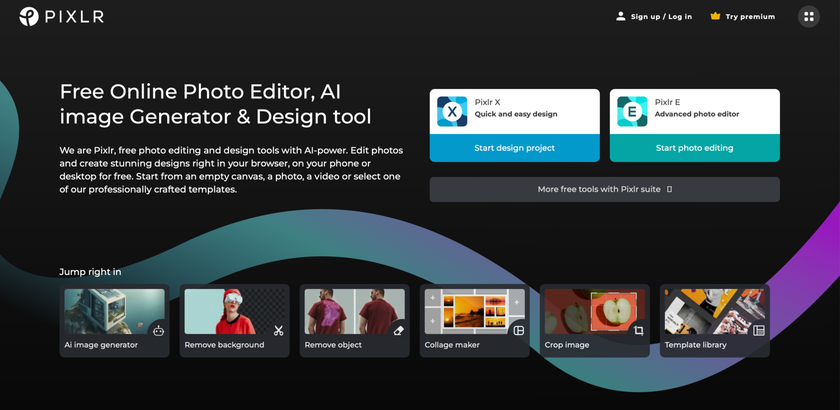Image resolution: width=840 pixels, height=410 pixels.
Task: Click 'Remove object' label text
Action: [333, 345]
